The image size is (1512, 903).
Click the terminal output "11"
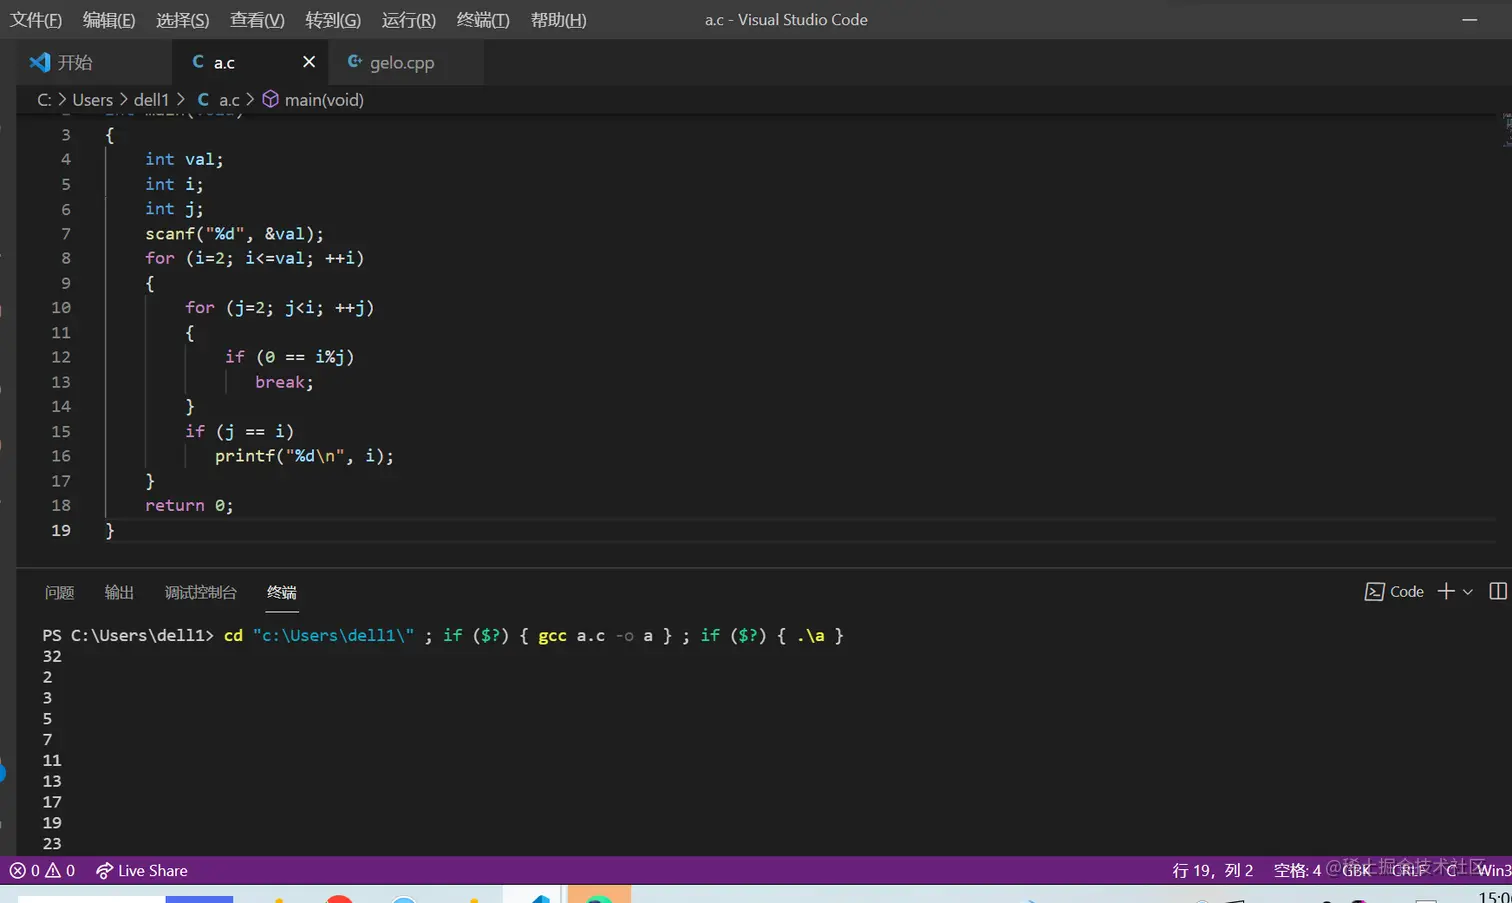52,761
